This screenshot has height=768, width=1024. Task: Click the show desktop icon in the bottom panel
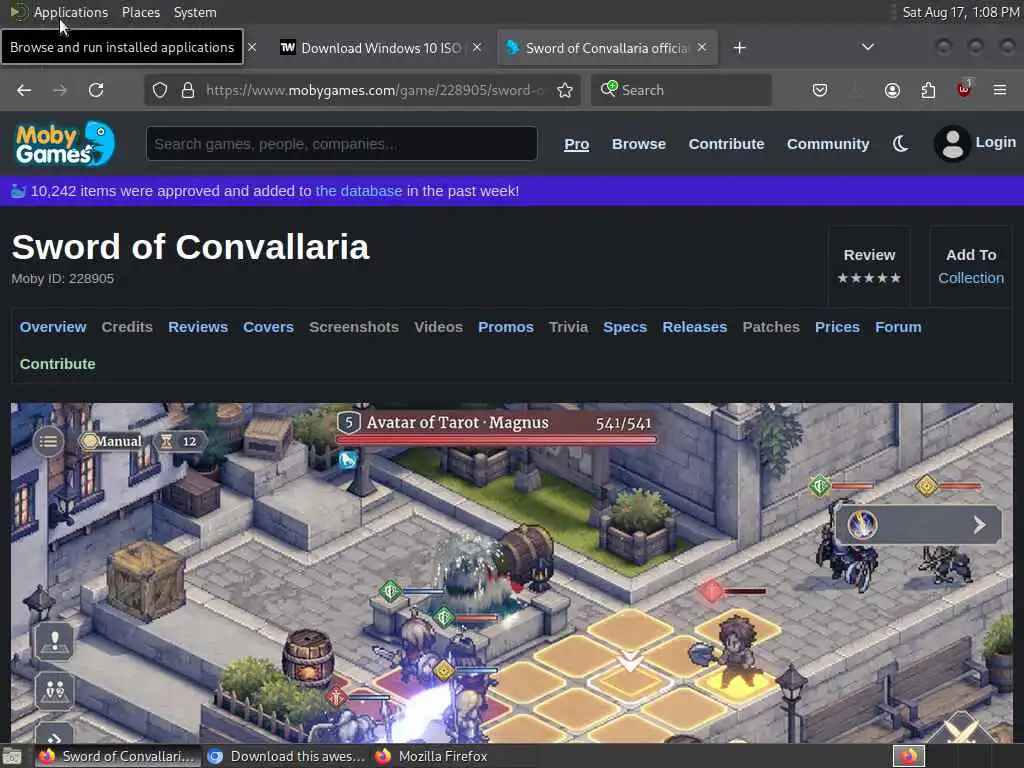click(x=12, y=757)
